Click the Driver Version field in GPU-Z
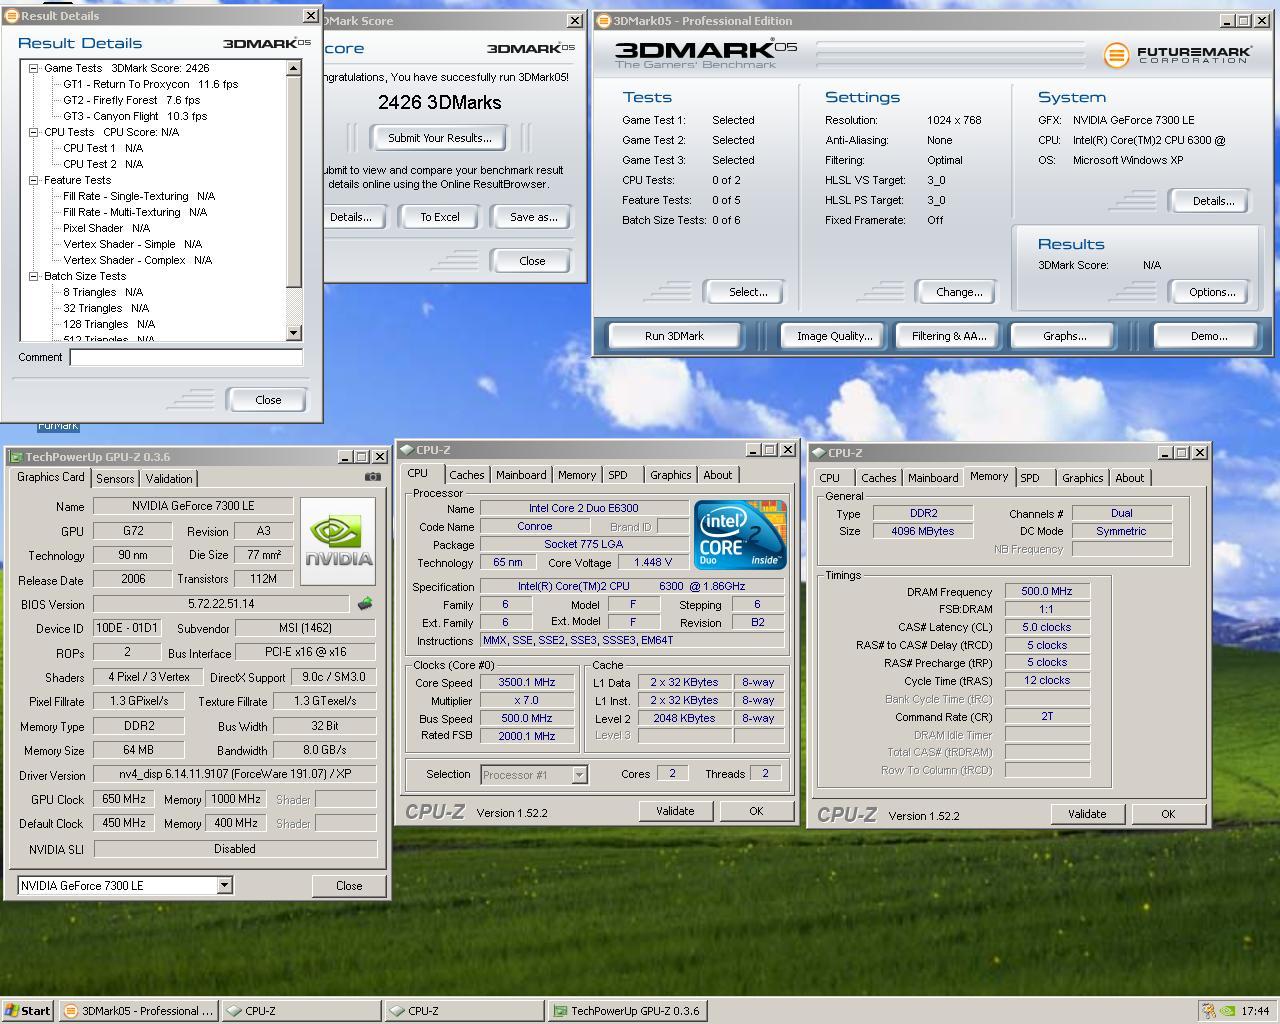Screen dimensions: 1280x1024 pos(235,774)
